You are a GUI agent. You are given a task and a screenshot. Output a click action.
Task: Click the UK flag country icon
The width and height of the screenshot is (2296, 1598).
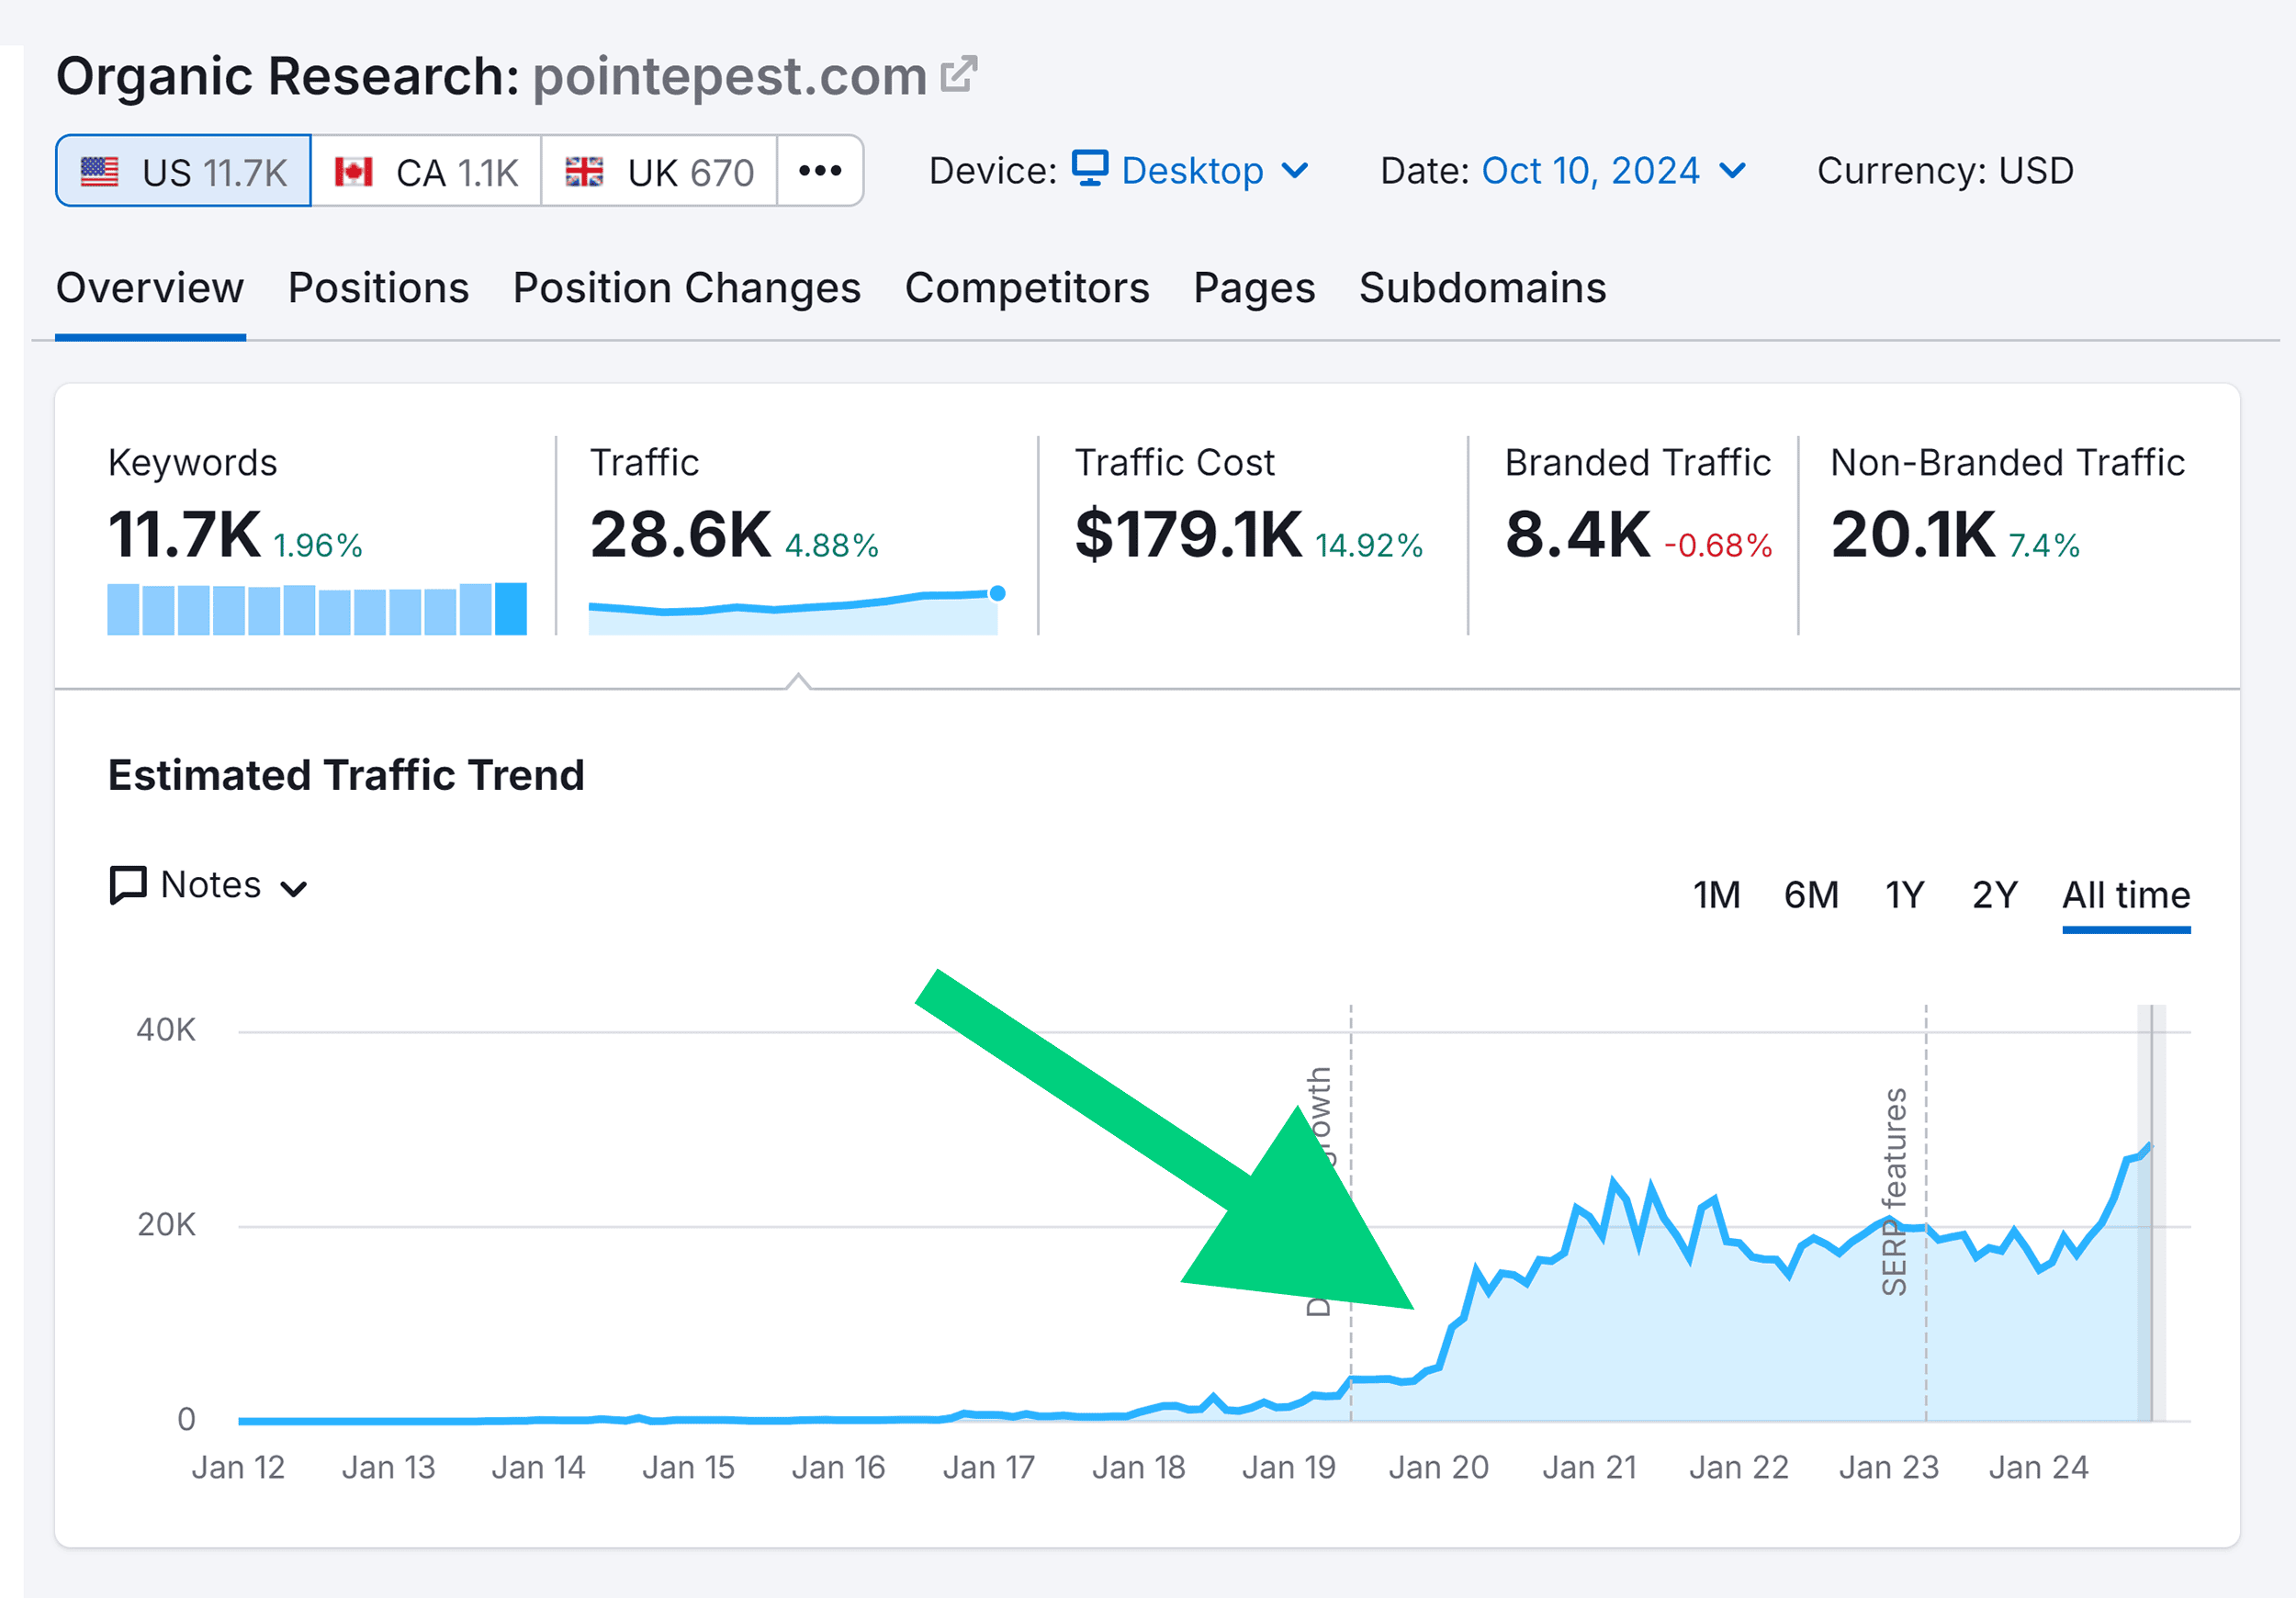[x=585, y=170]
